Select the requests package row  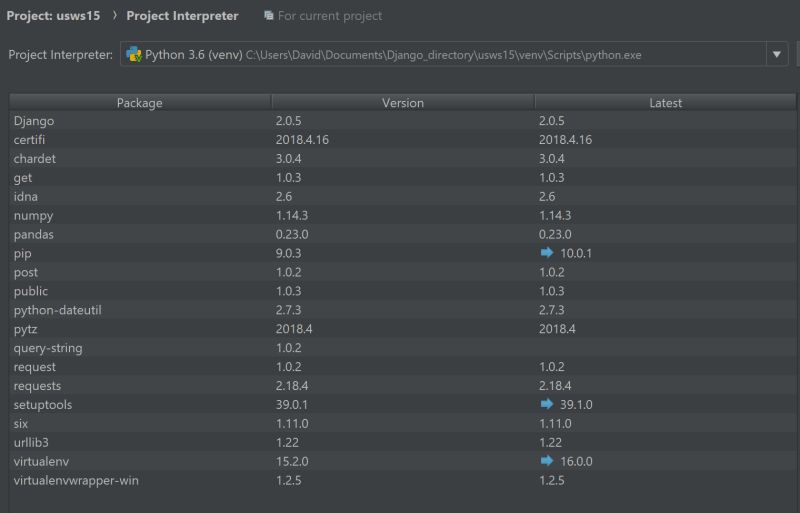(x=403, y=385)
